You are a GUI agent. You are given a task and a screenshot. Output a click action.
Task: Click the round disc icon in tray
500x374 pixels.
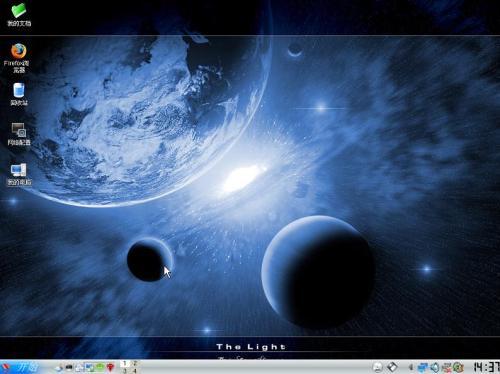point(378,367)
